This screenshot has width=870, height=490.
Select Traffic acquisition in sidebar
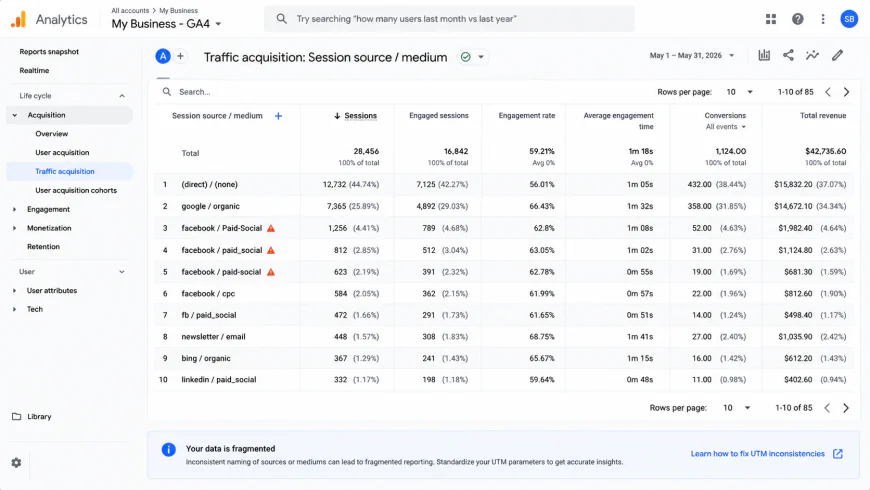(x=65, y=171)
